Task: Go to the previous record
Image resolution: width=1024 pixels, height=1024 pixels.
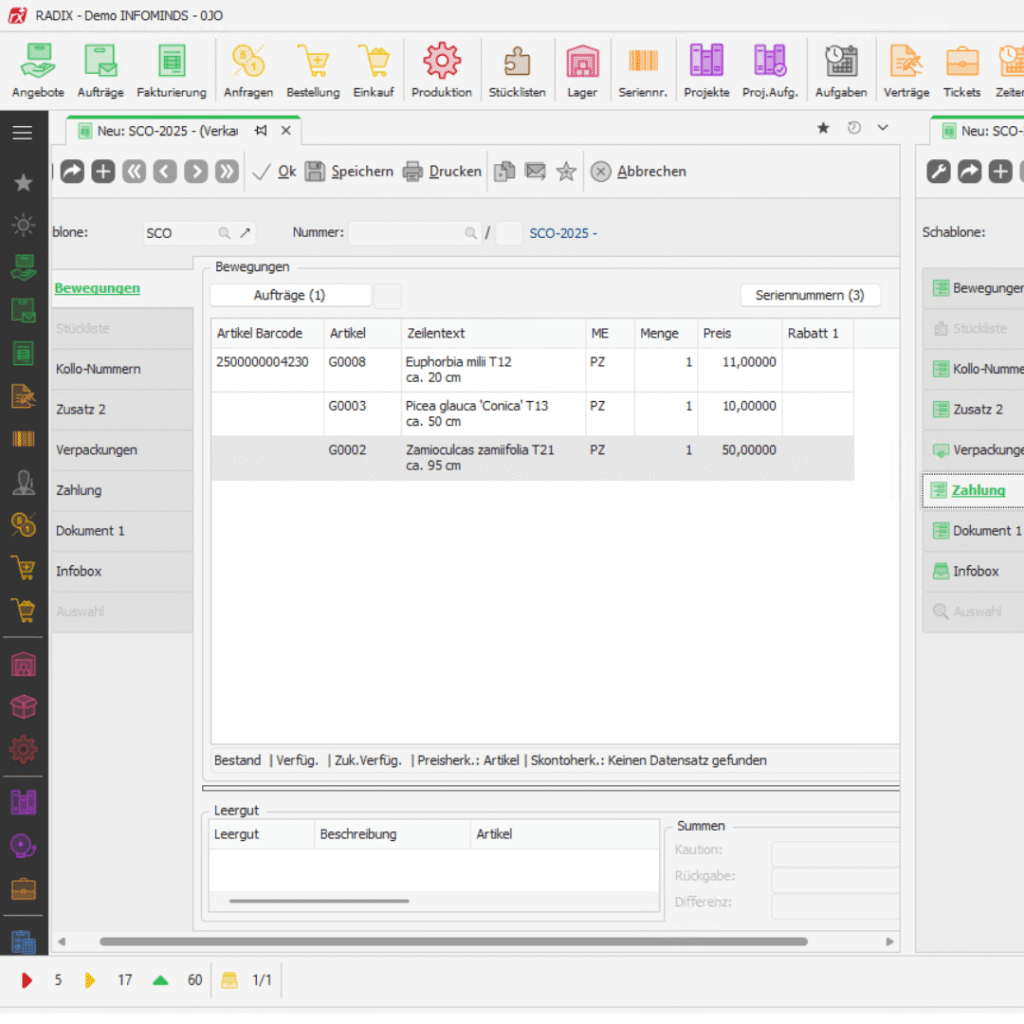Action: click(x=165, y=172)
